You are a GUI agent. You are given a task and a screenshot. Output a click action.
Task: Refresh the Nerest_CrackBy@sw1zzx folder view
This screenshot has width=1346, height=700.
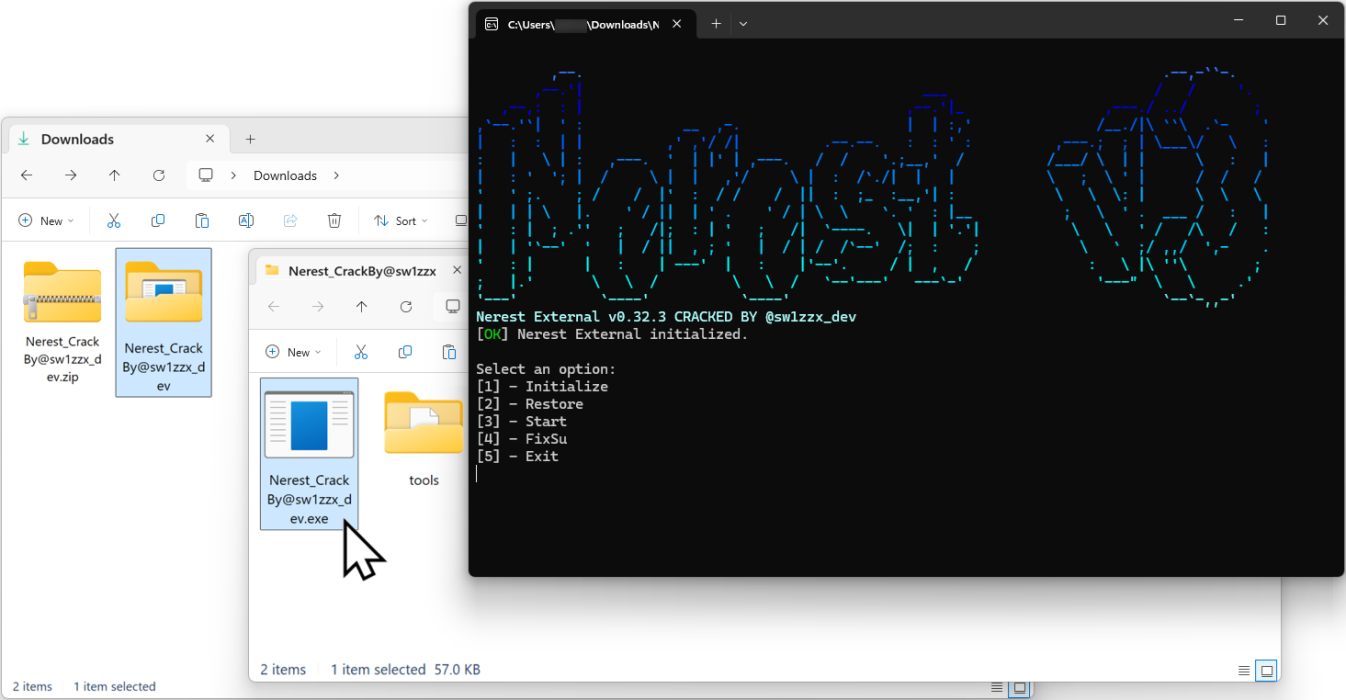[x=406, y=307]
